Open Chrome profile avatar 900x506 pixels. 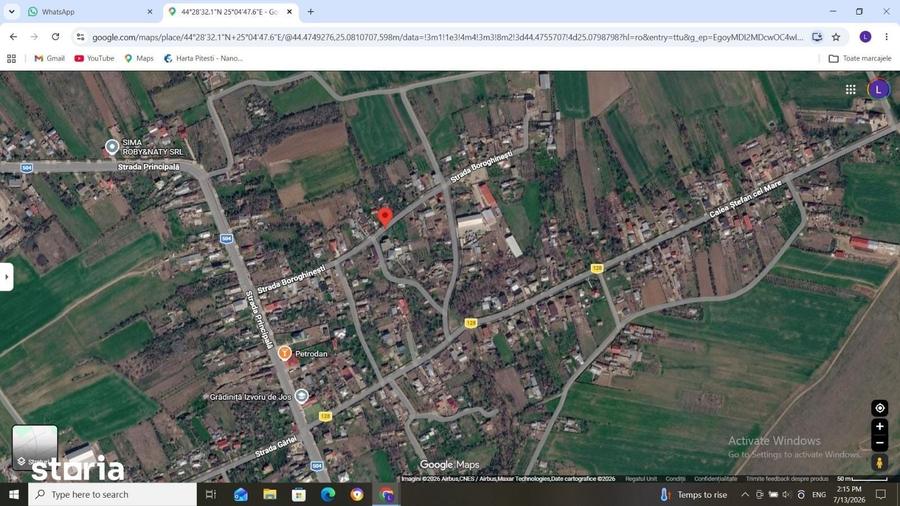tap(865, 37)
